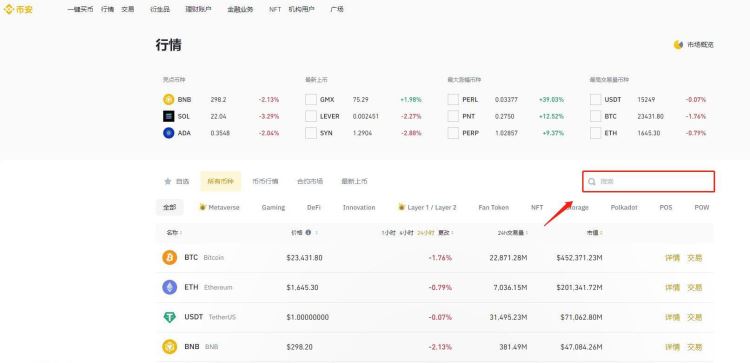Open 机构用户 in navigation
The image size is (750, 363).
coord(302,9)
